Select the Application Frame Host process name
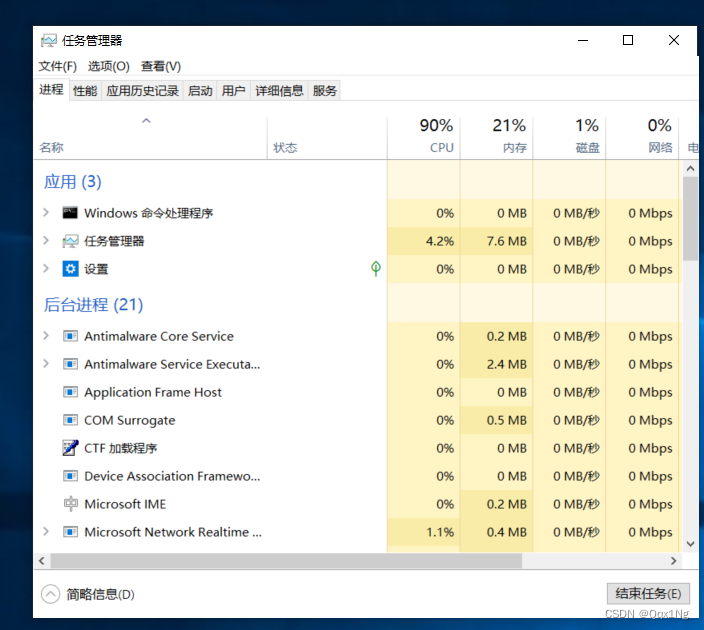 153,392
